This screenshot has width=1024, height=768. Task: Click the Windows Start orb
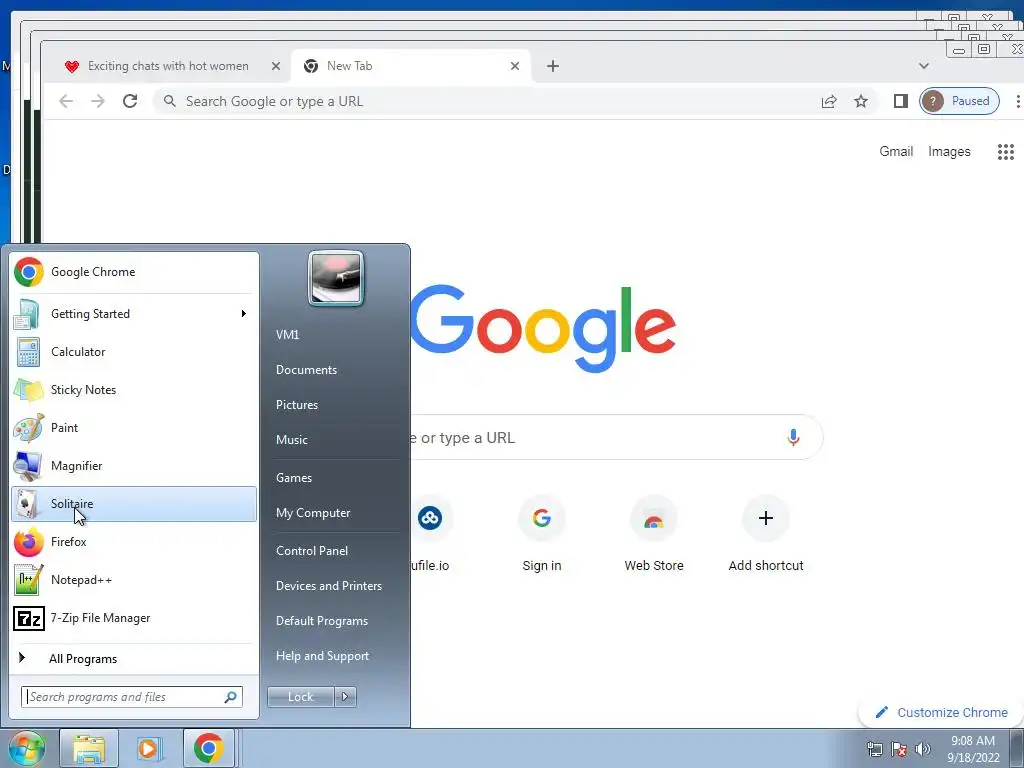click(x=26, y=748)
